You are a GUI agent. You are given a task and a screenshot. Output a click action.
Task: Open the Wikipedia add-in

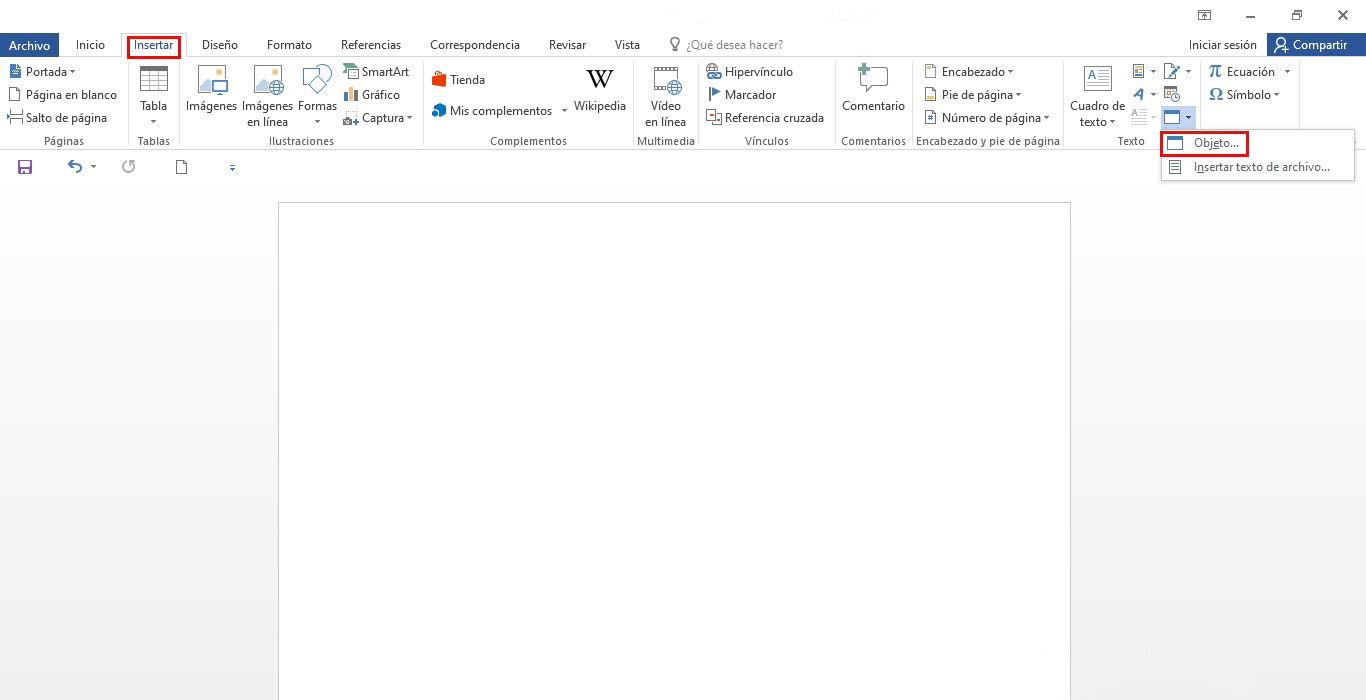pos(599,90)
